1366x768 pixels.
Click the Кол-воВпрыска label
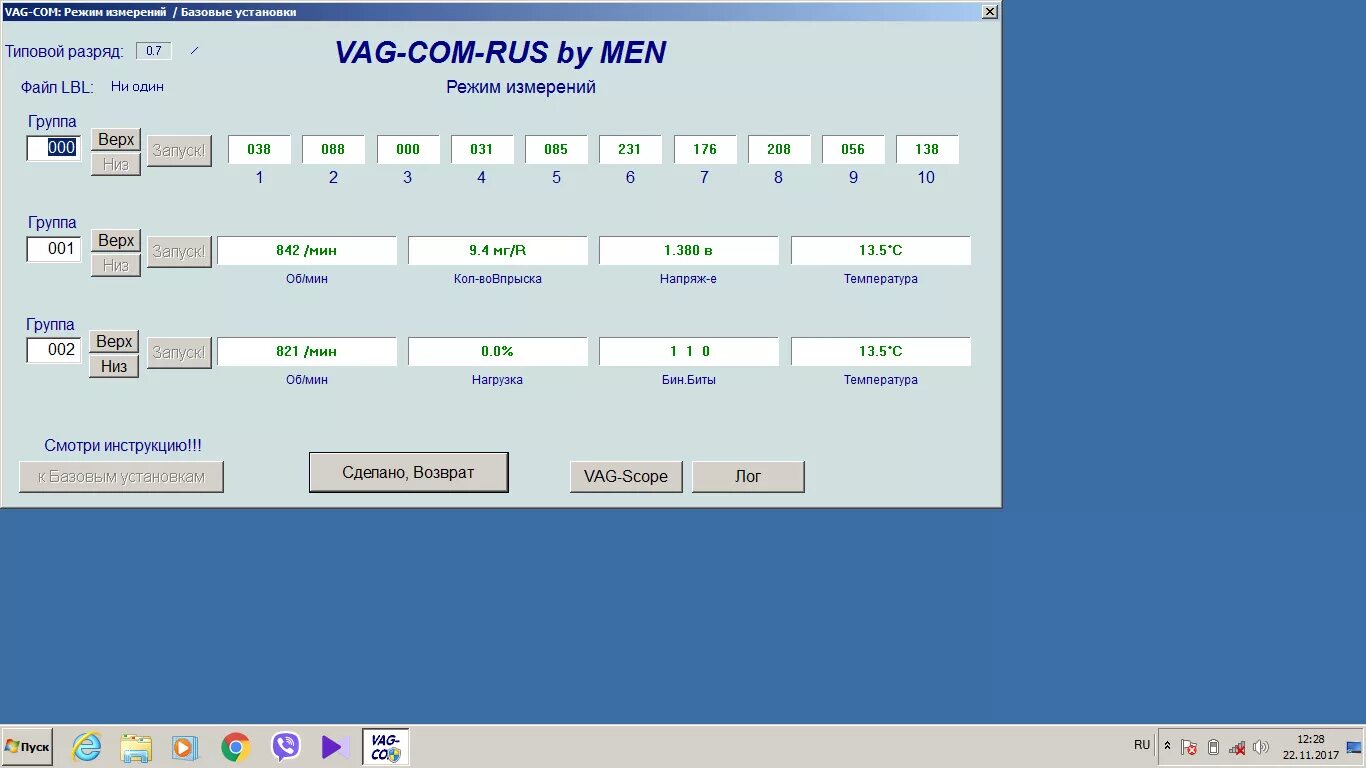[498, 279]
